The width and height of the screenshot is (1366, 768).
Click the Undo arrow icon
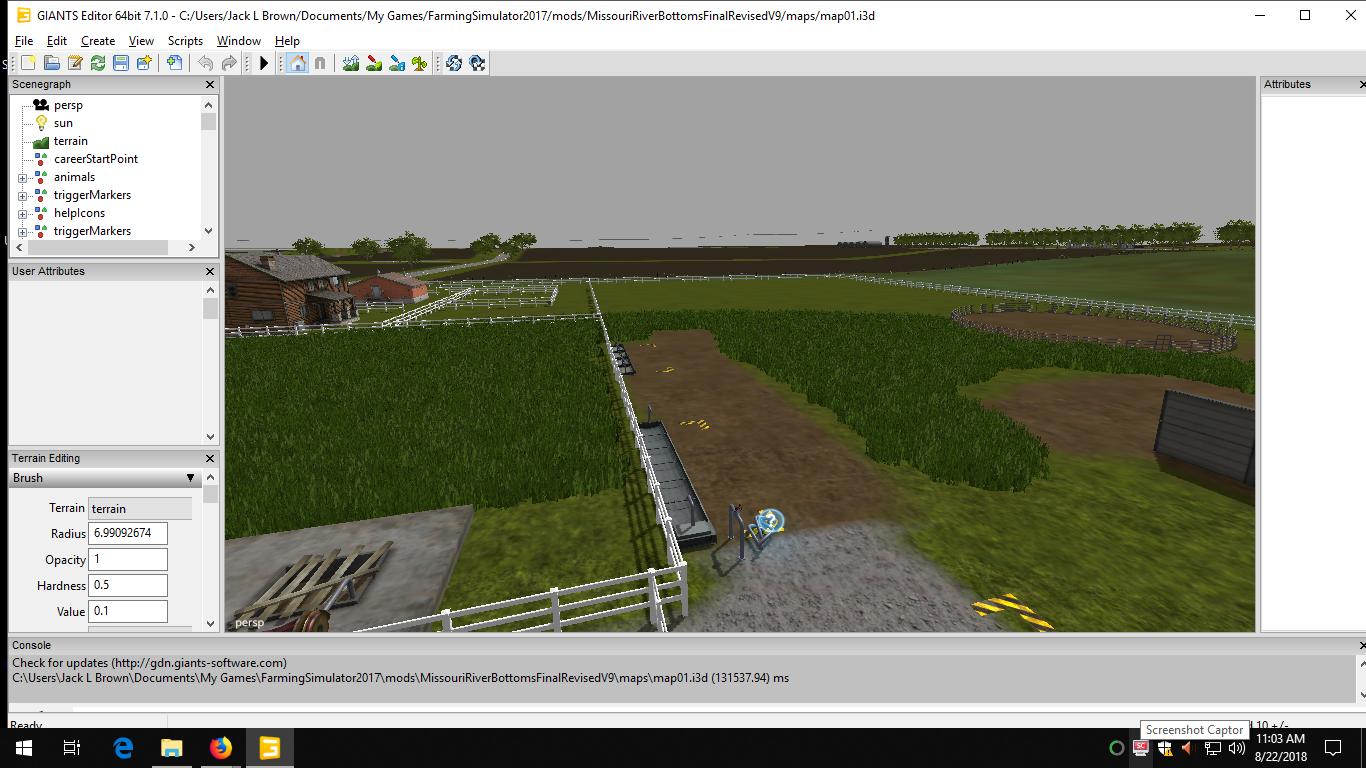(x=206, y=63)
